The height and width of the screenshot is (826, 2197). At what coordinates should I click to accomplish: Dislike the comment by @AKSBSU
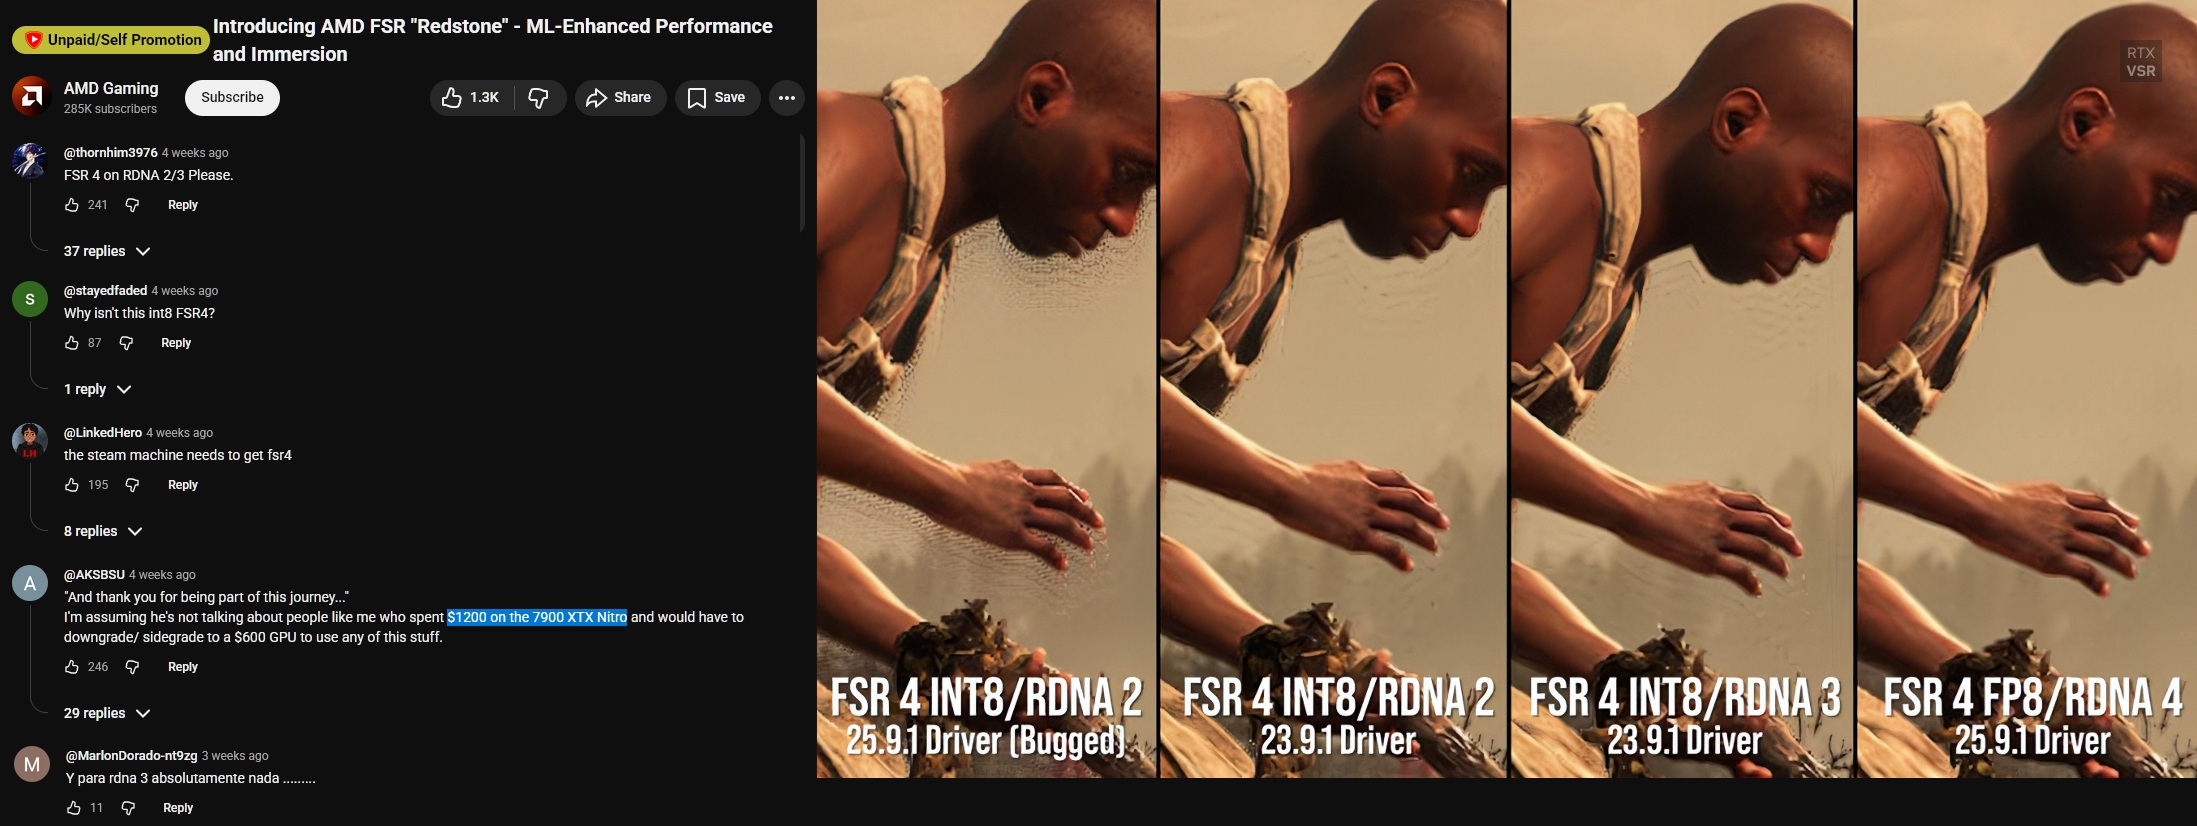point(132,667)
